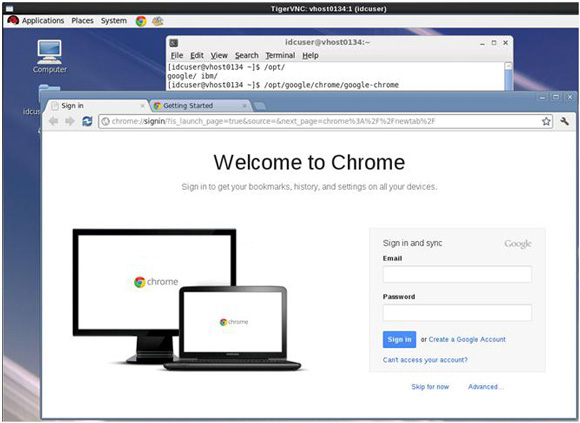Open the terminal Help menu
This screenshot has height=423, width=580.
[310, 55]
